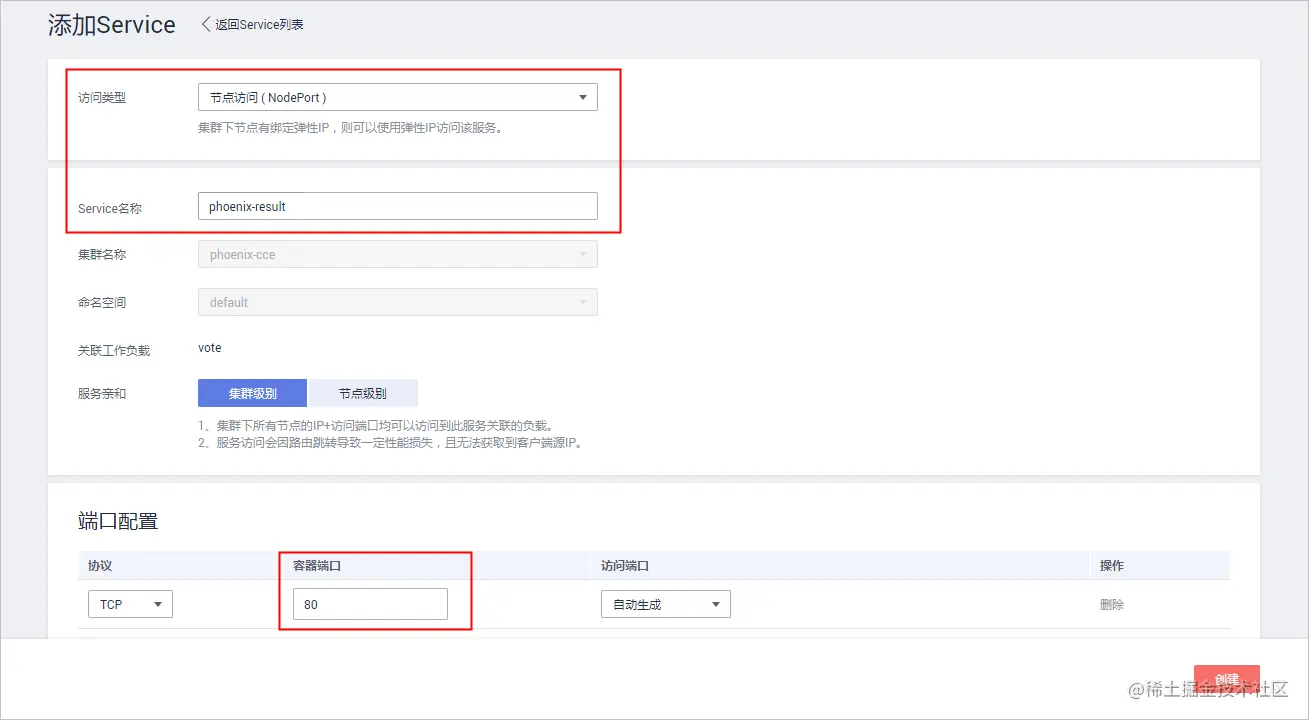The width and height of the screenshot is (1309, 720).
Task: Click the 服务亲和 label
Action: pos(102,393)
